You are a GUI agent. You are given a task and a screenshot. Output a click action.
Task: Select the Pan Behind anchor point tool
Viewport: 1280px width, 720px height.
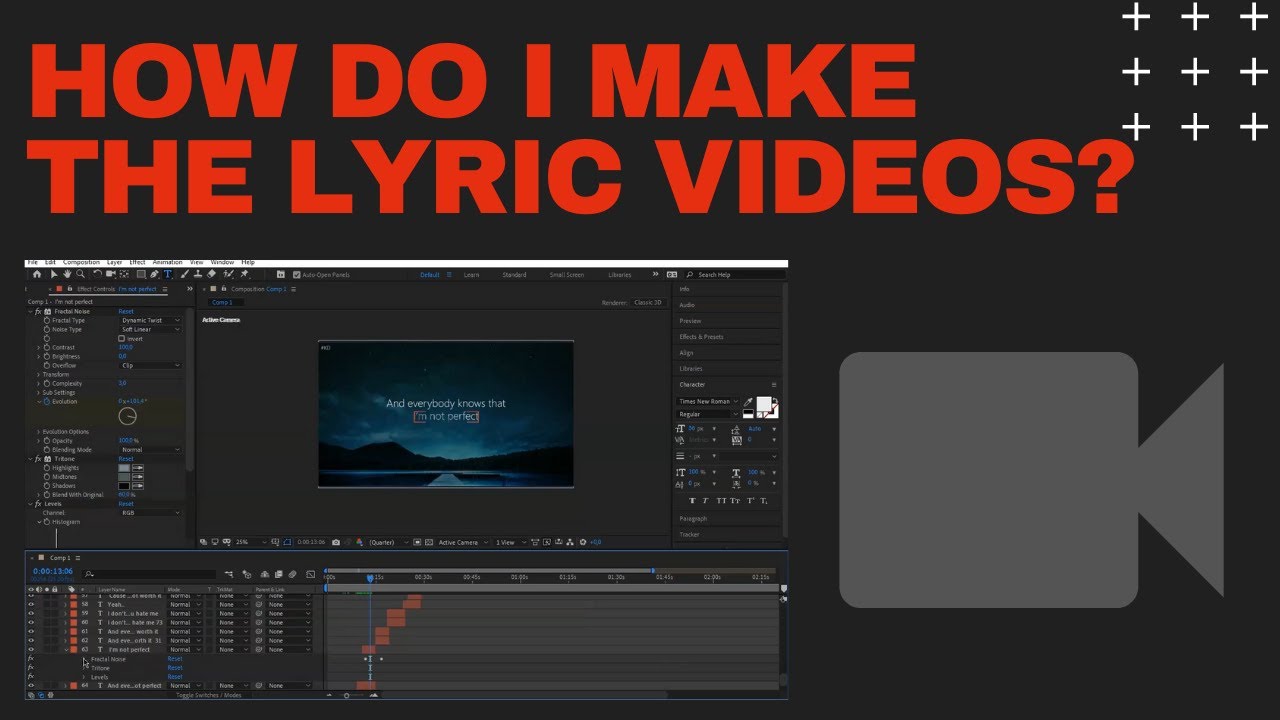click(x=124, y=274)
